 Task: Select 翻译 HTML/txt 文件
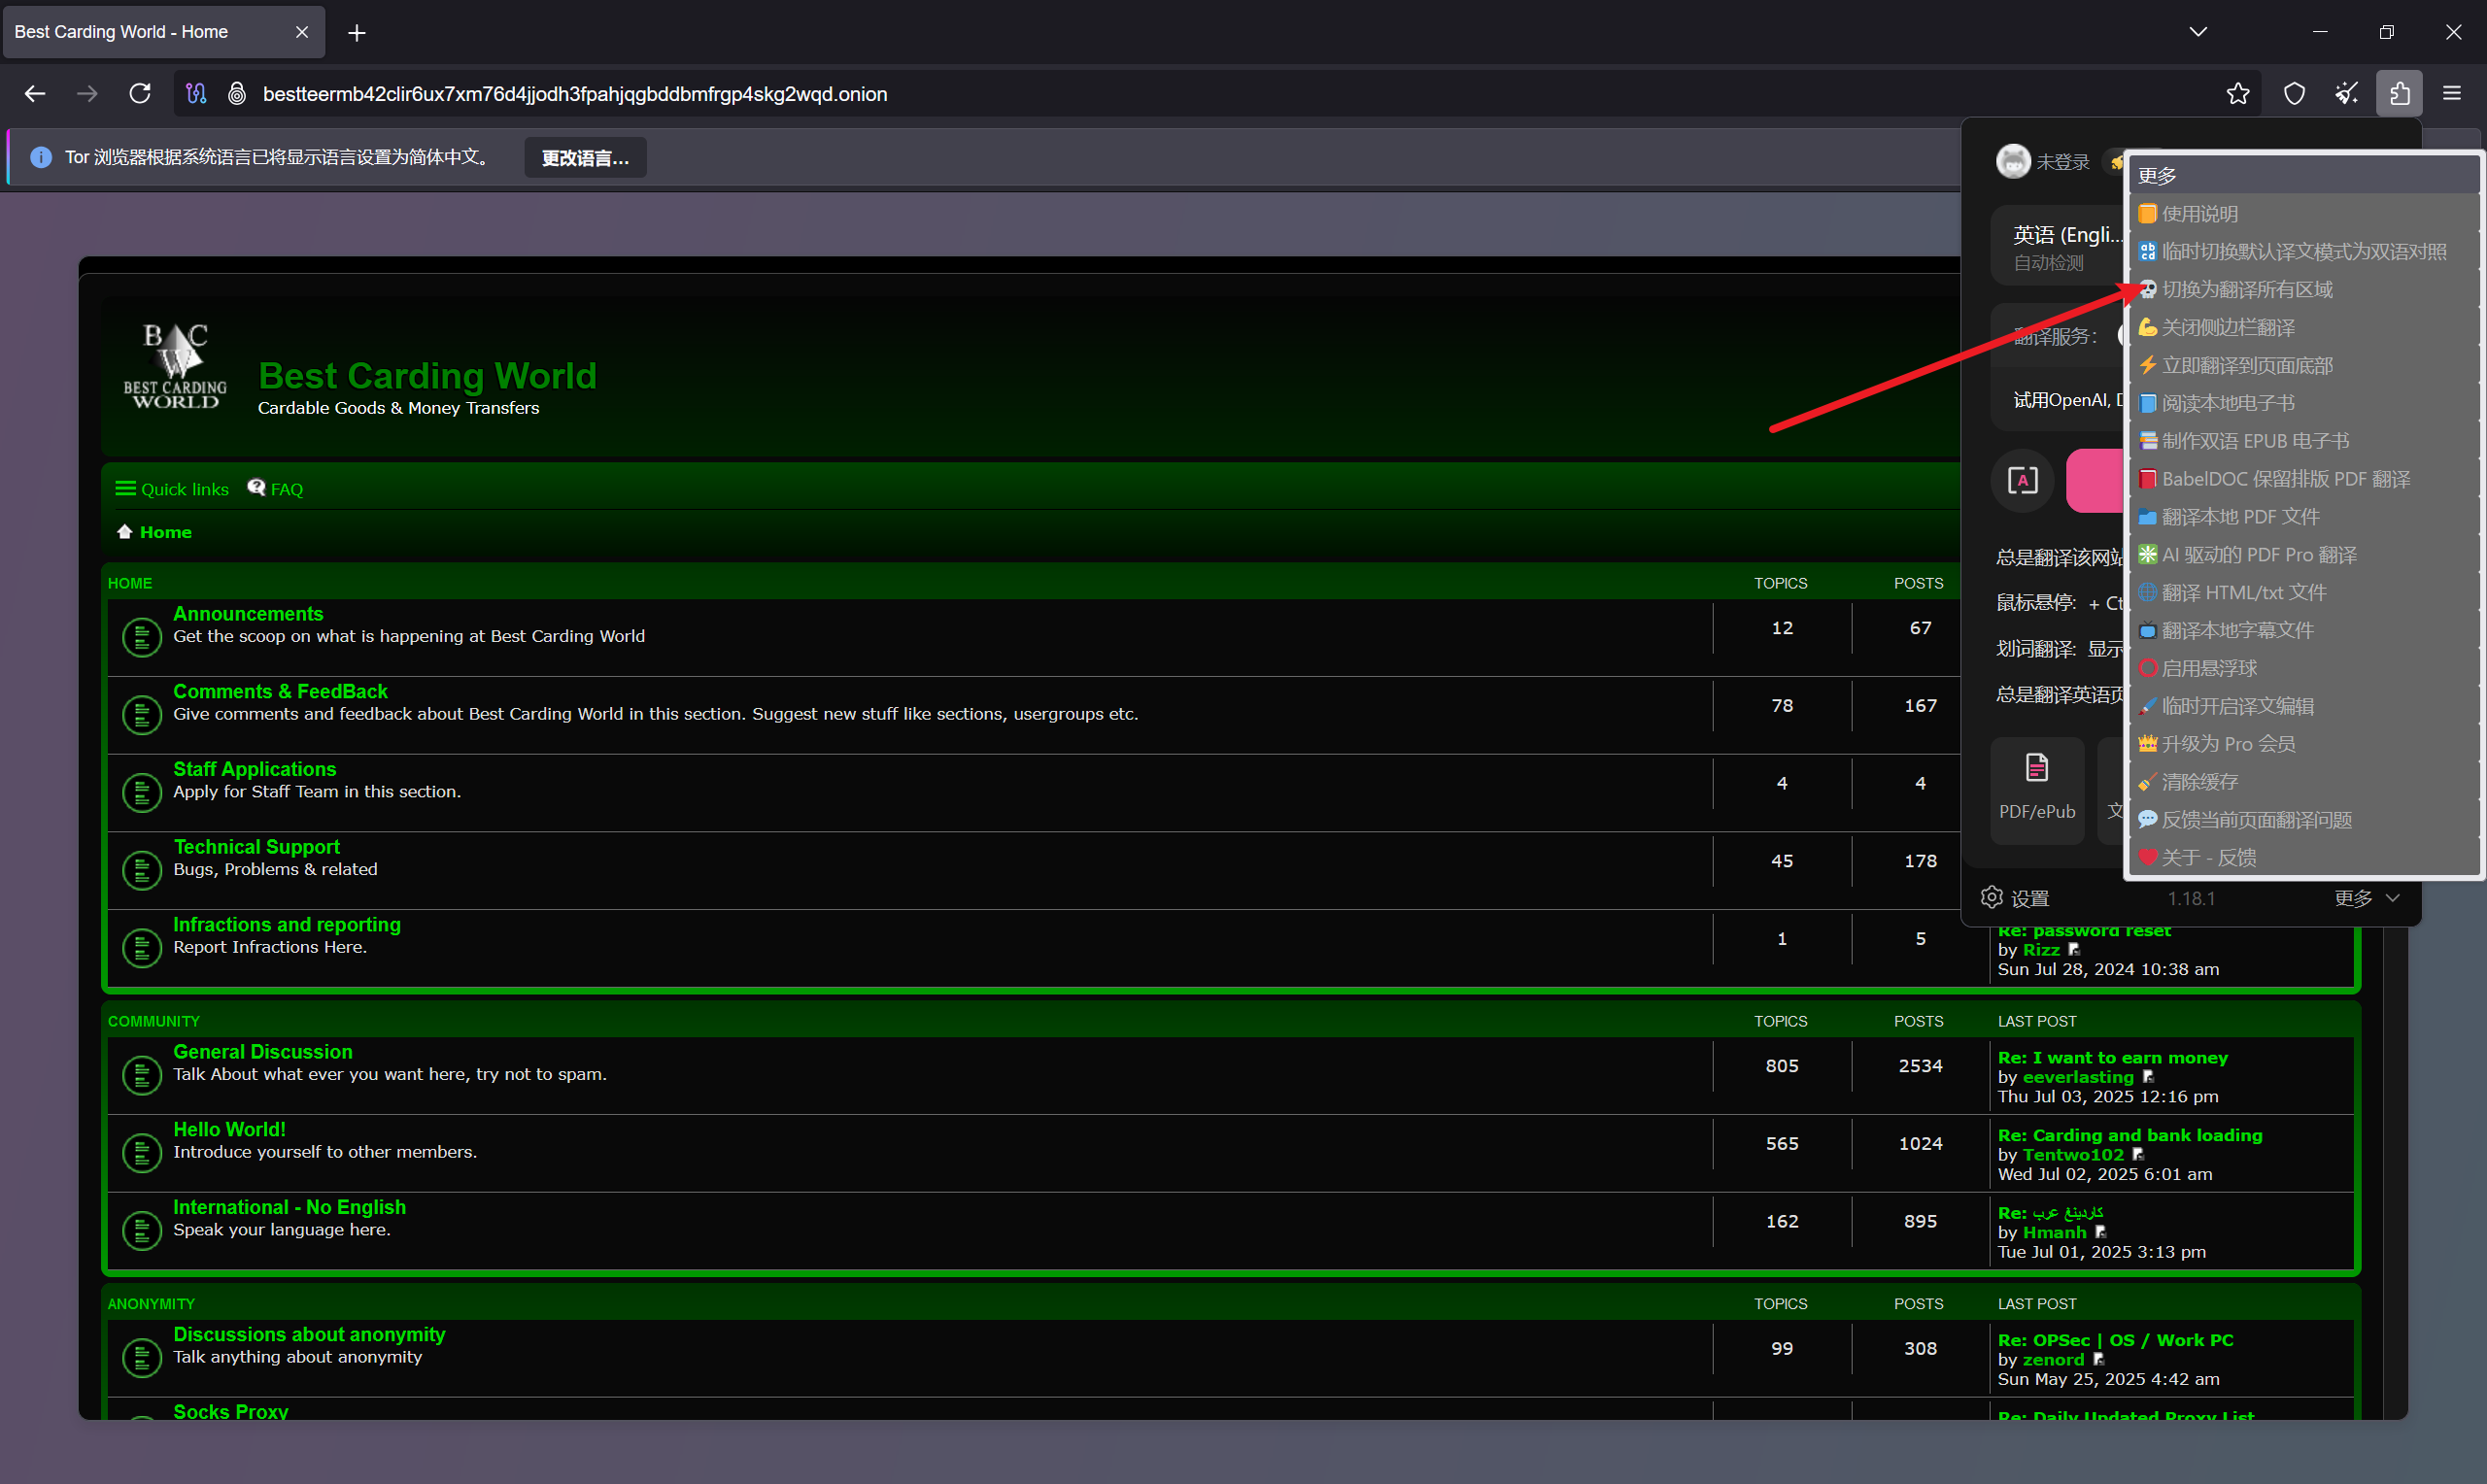2304,593
